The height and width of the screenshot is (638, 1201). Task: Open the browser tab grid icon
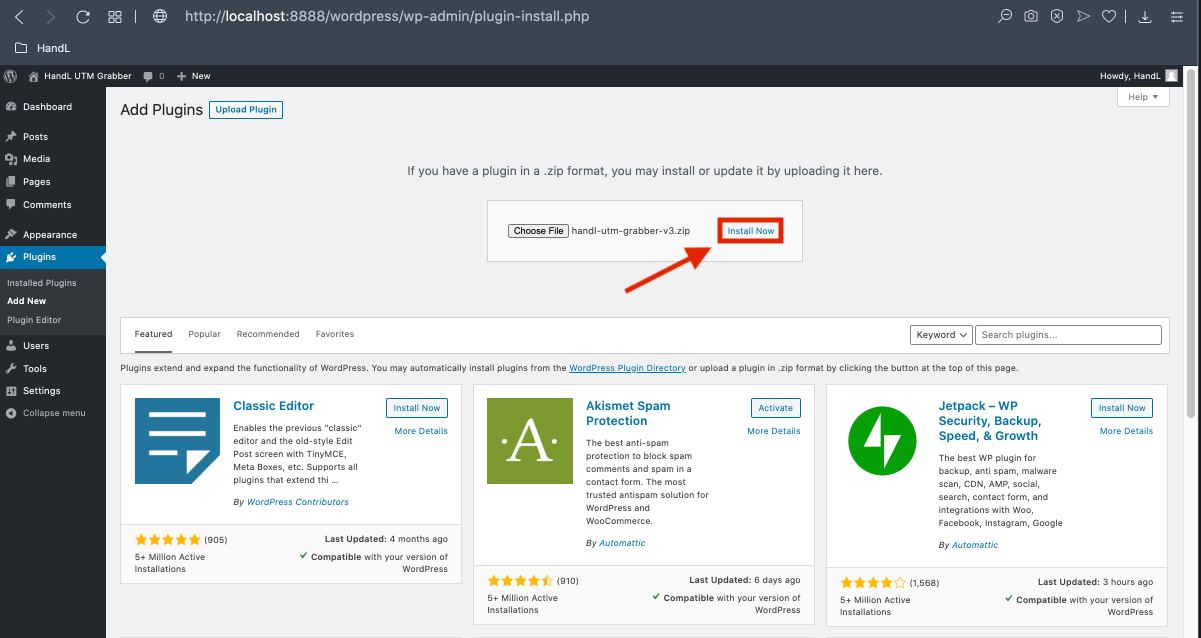coord(115,17)
